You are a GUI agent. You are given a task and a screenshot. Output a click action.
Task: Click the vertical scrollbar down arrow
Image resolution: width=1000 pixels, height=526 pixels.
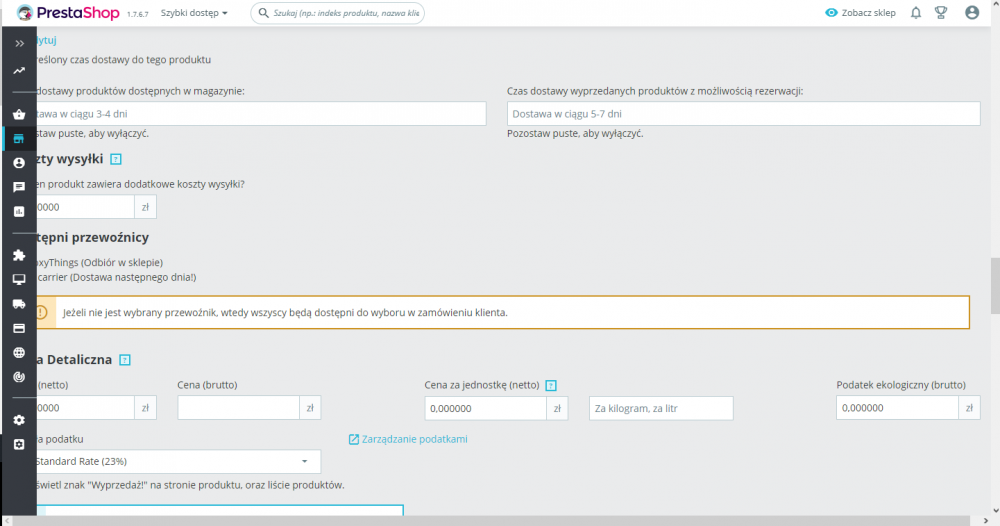pyautogui.click(x=996, y=511)
